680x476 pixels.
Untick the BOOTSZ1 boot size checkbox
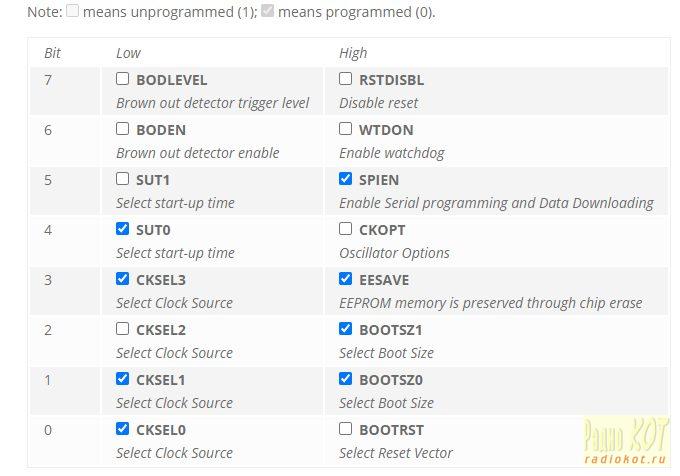tap(345, 329)
